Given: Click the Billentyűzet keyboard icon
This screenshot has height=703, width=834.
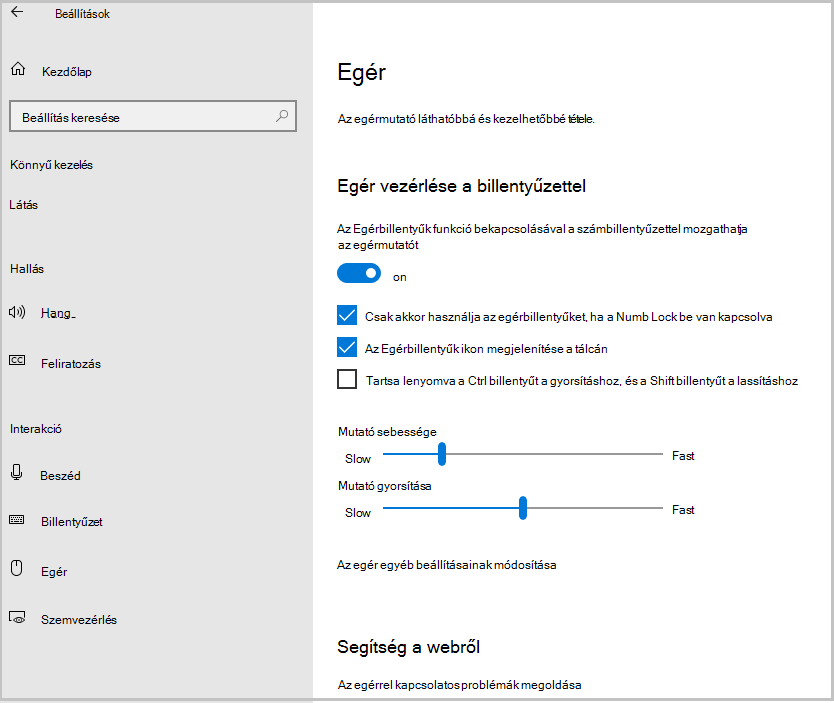Looking at the screenshot, I should (x=16, y=520).
